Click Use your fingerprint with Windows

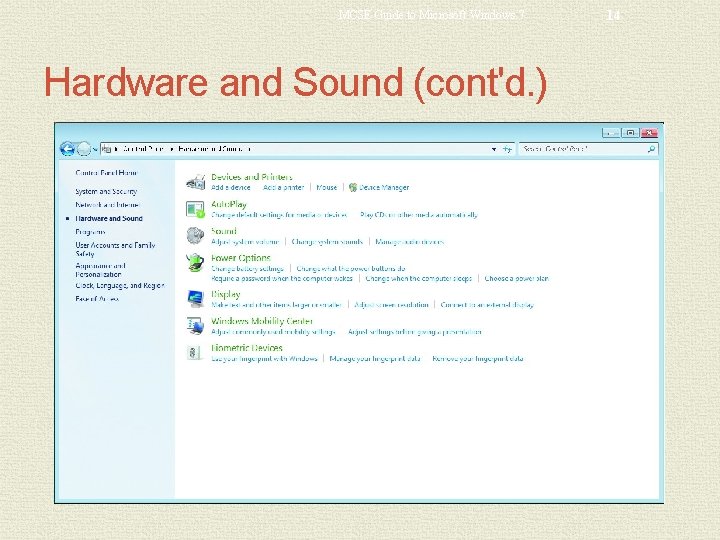[x=264, y=358]
